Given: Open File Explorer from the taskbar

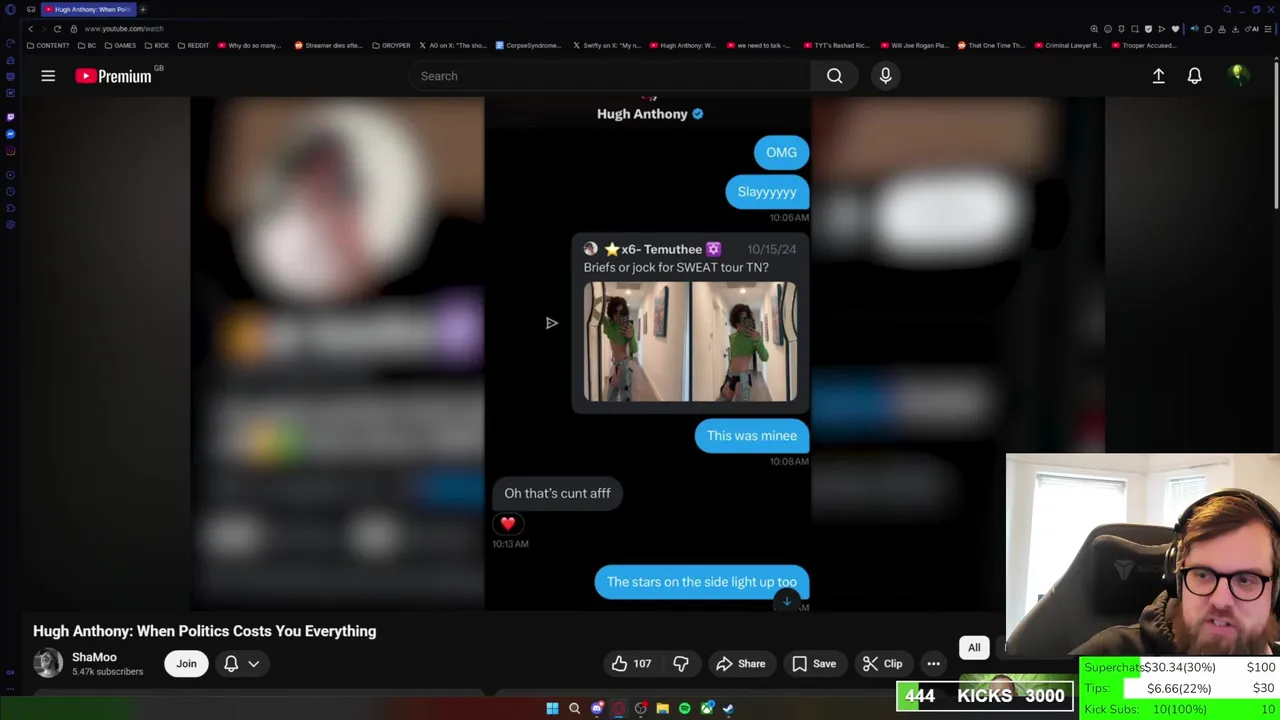Looking at the screenshot, I should (x=662, y=708).
